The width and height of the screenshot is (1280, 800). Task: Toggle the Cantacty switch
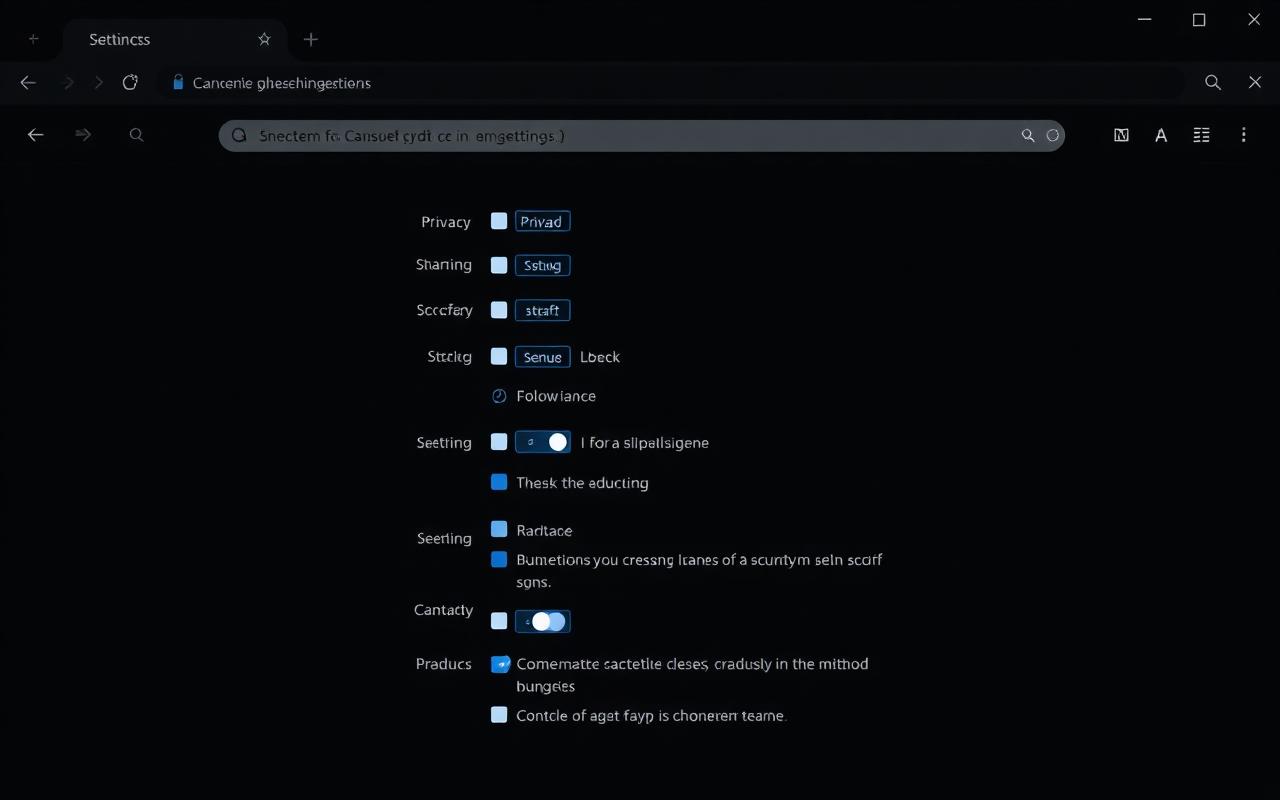point(543,621)
